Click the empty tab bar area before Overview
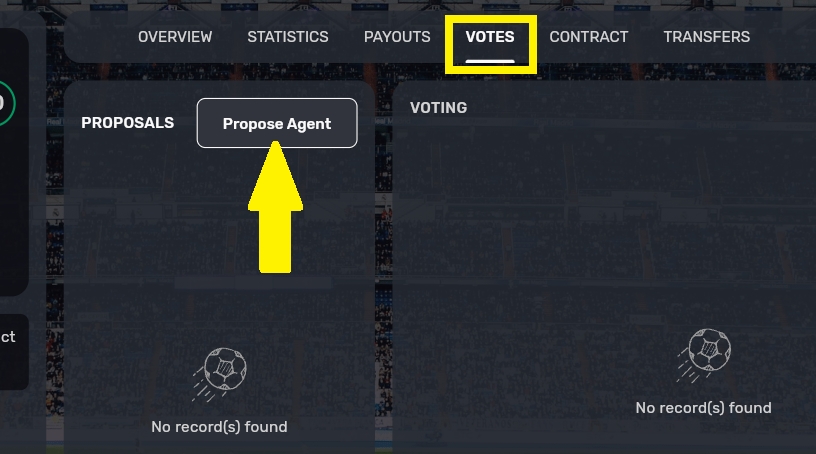The height and width of the screenshot is (454, 816). (100, 37)
